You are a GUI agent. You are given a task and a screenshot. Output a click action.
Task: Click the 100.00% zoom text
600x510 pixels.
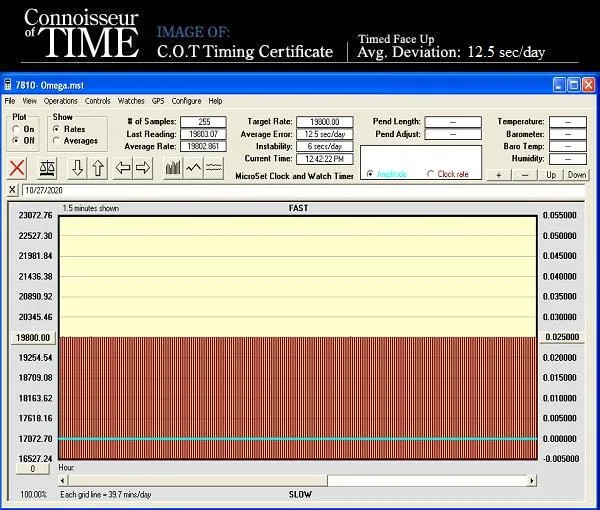[33, 494]
